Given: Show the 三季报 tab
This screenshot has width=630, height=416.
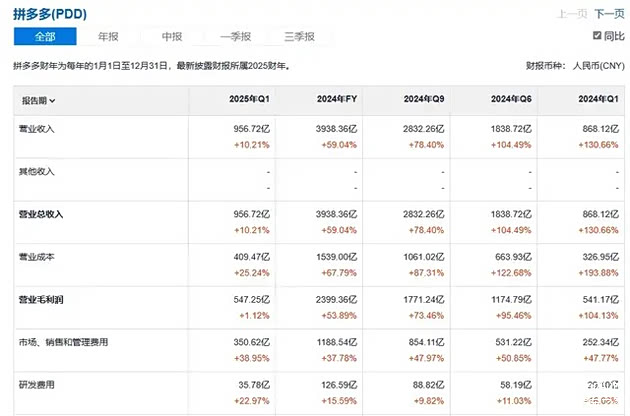Looking at the screenshot, I should 299,37.
